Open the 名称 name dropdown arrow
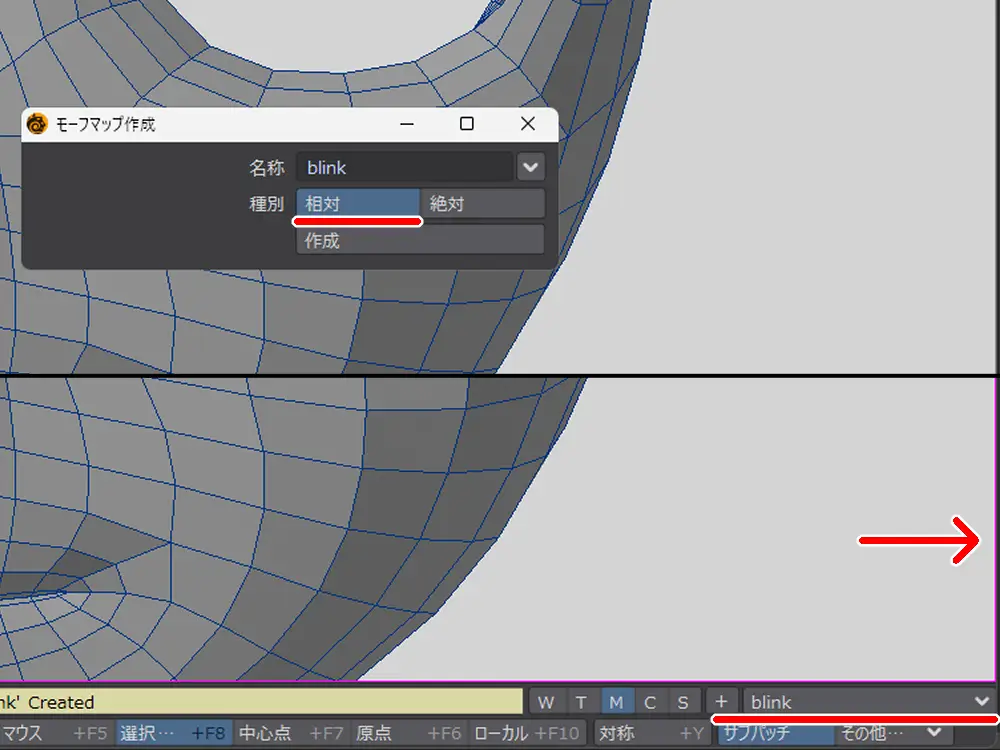Screen dimensions: 1000x750 pos(530,167)
